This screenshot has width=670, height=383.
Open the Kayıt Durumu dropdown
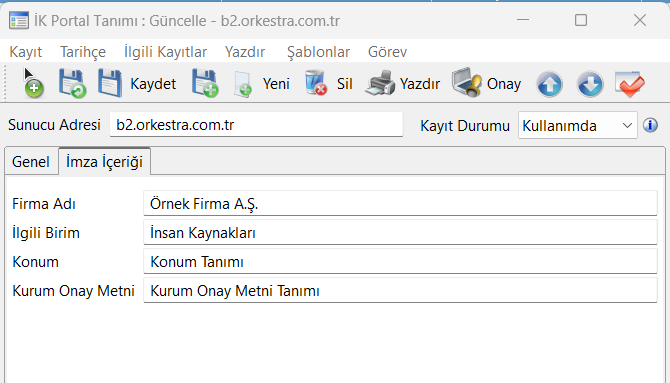point(577,125)
